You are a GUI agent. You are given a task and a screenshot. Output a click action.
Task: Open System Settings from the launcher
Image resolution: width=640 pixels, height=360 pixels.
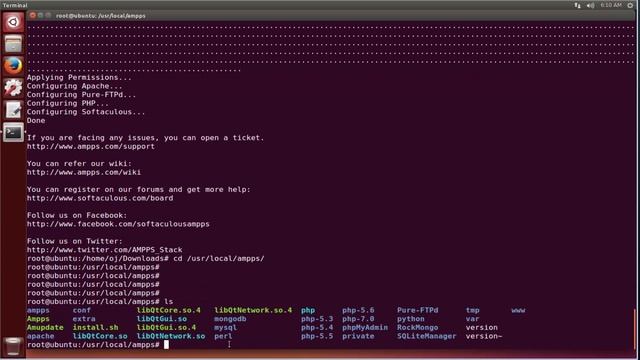click(13, 88)
